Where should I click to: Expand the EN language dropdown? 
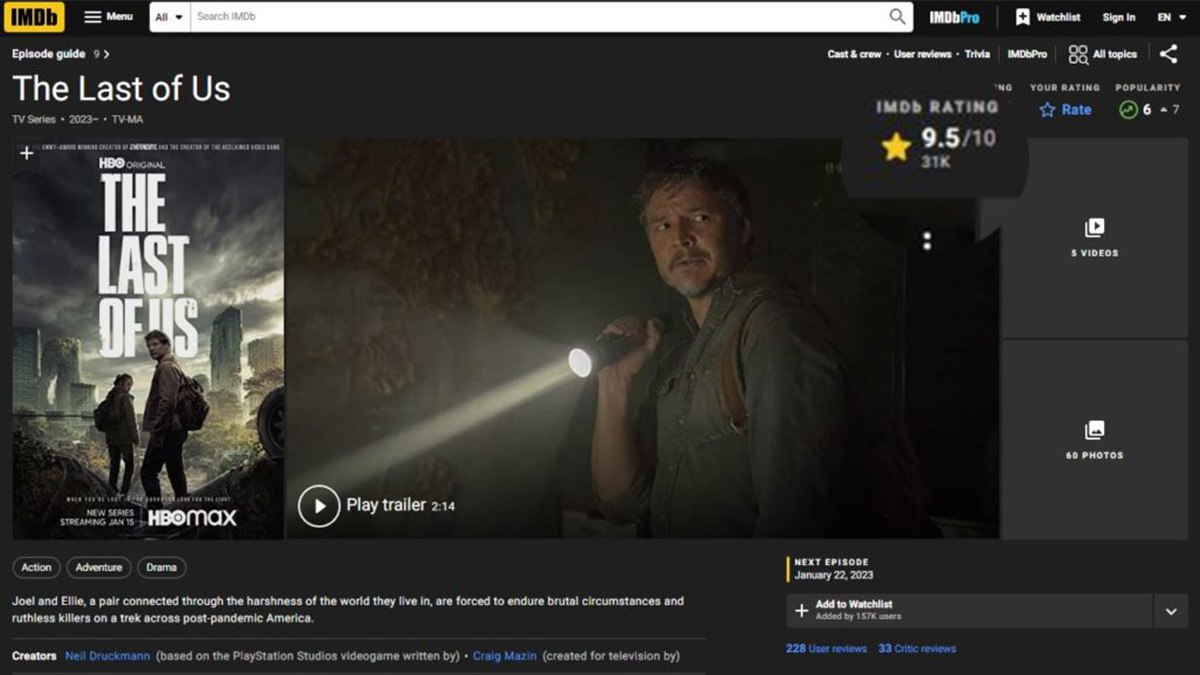[1171, 17]
